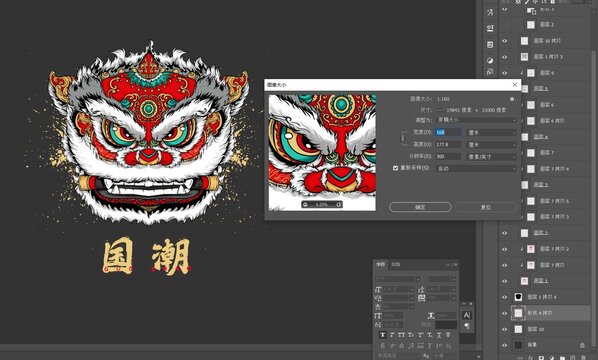The height and width of the screenshot is (360, 598).
Task: Toggle Subscript in the Character panel
Action: coord(430,335)
